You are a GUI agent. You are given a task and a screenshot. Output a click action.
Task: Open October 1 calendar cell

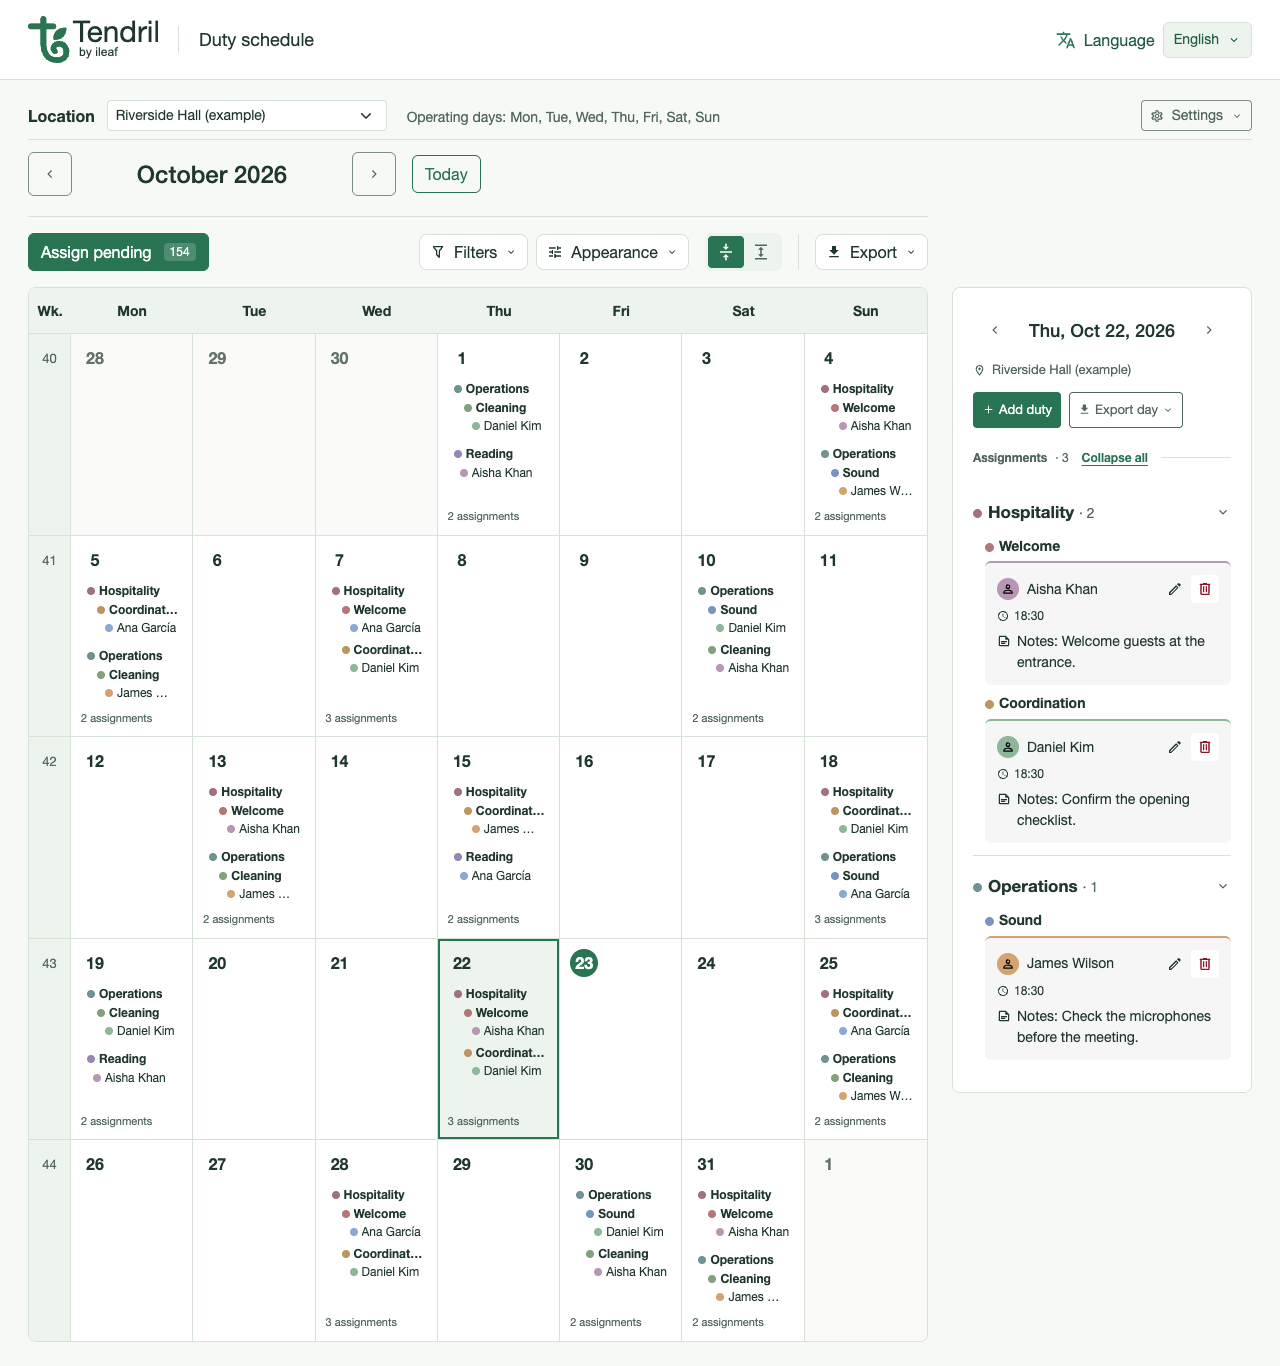click(498, 435)
